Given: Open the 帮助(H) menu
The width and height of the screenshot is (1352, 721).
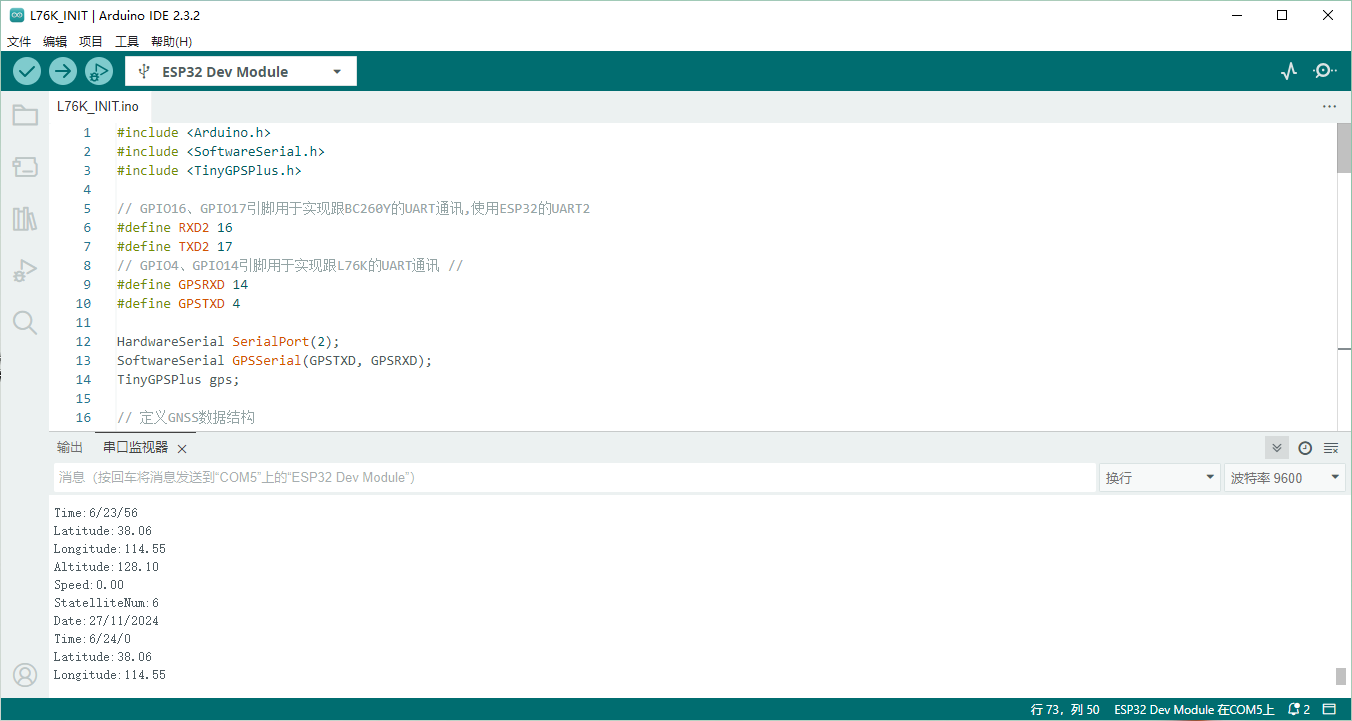Looking at the screenshot, I should (171, 41).
